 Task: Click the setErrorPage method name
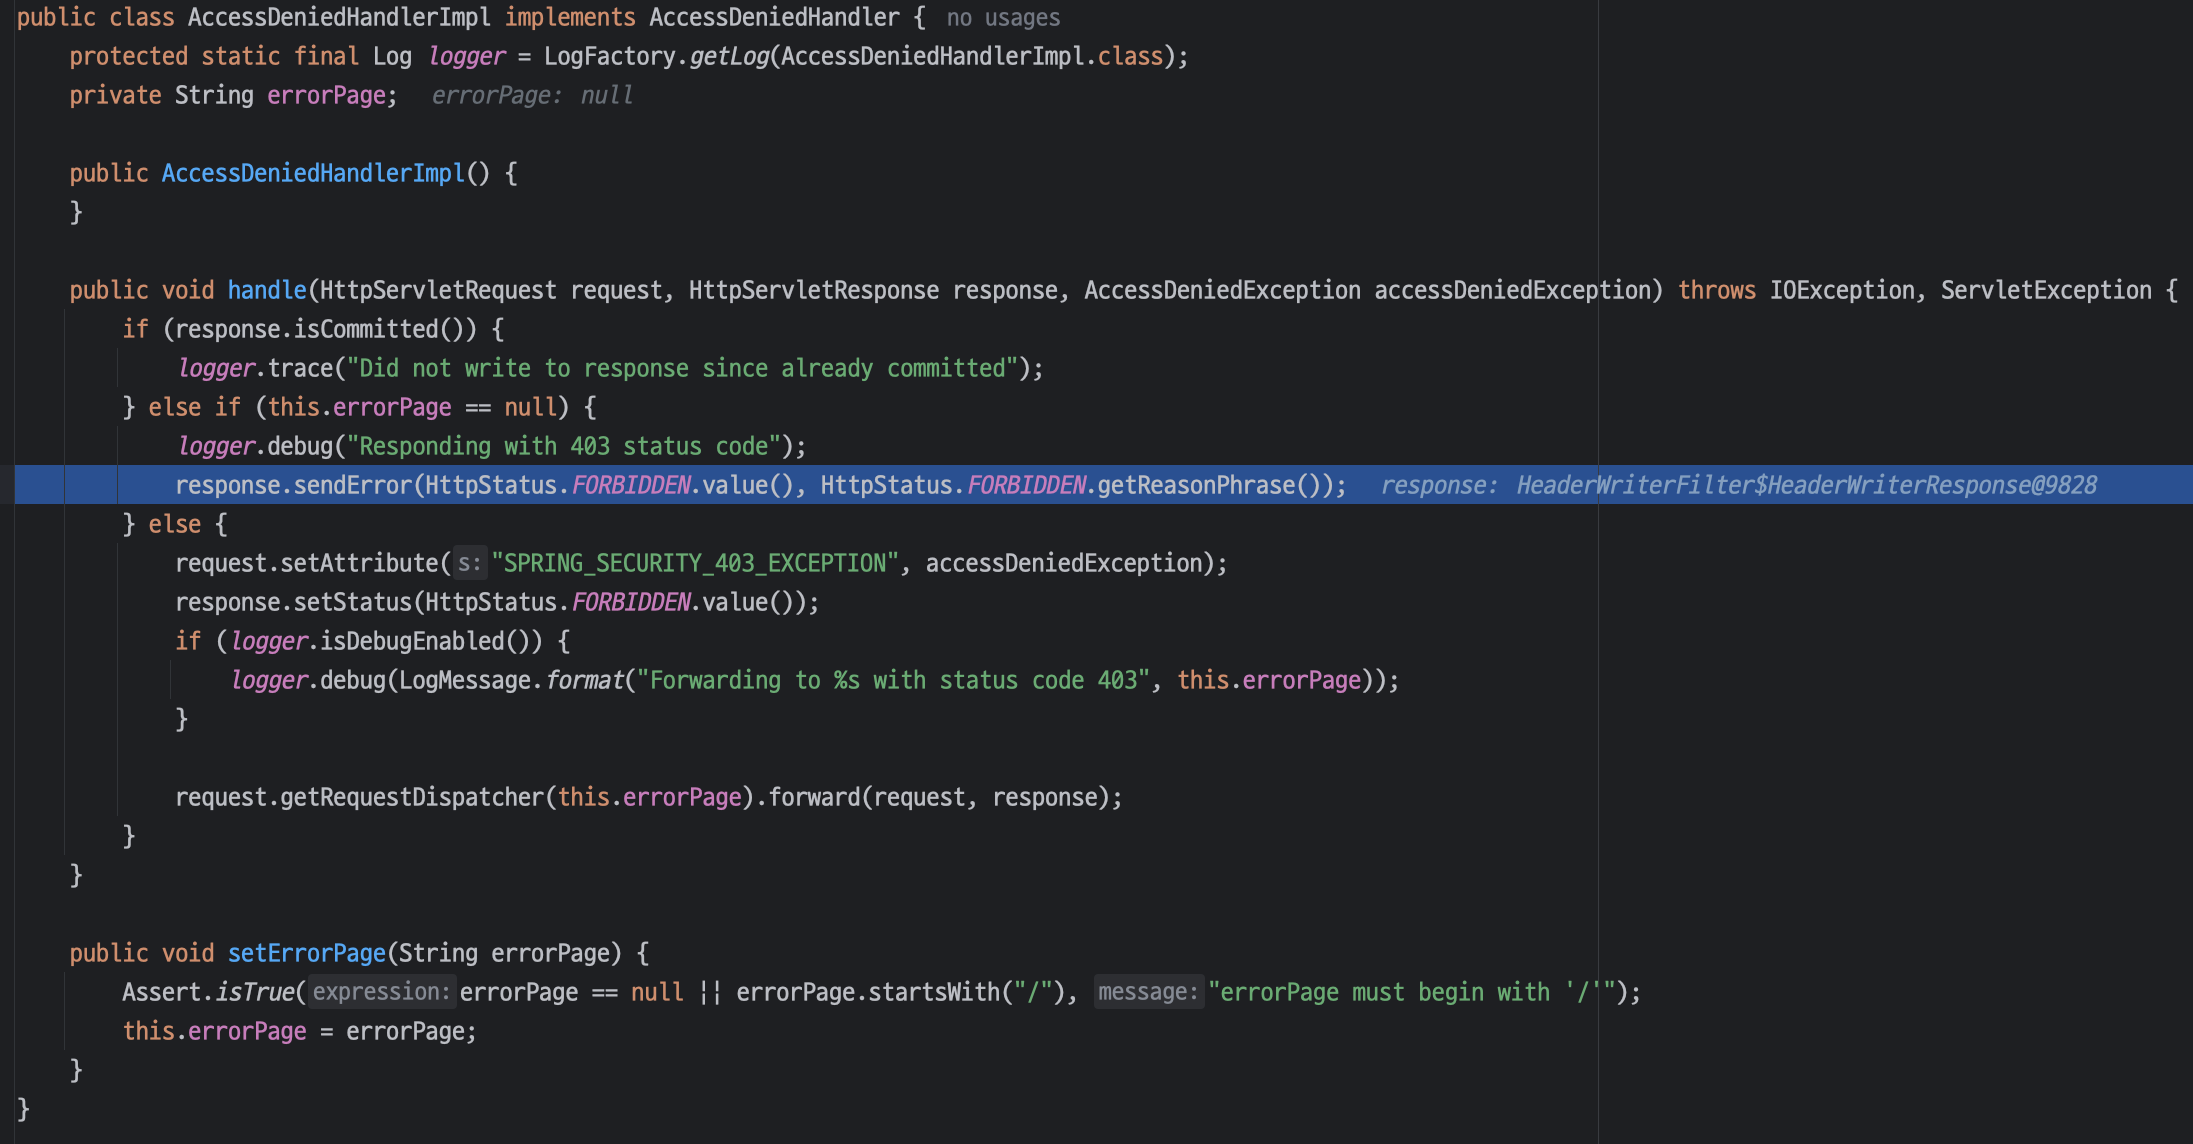(306, 954)
